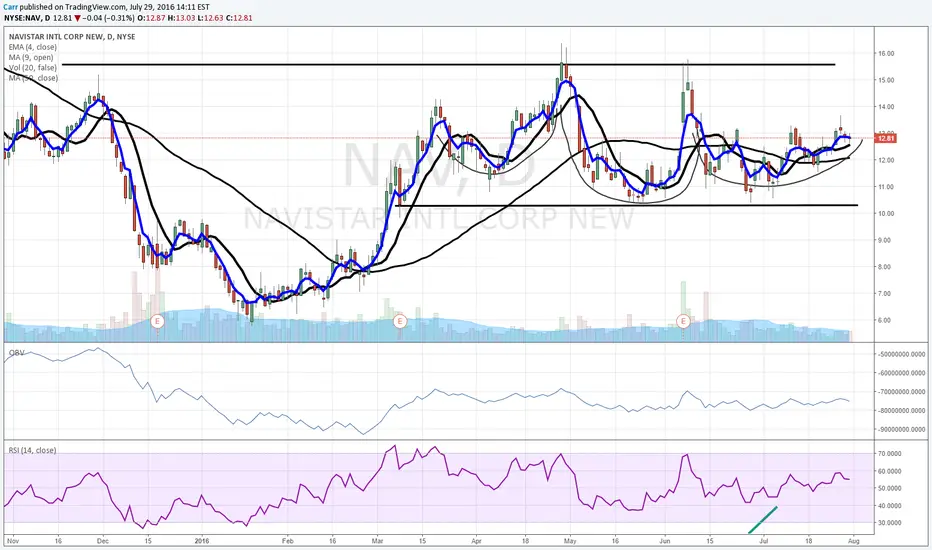The height and width of the screenshot is (550, 932).
Task: Click the 10.00 price axis label
Action: coord(886,213)
